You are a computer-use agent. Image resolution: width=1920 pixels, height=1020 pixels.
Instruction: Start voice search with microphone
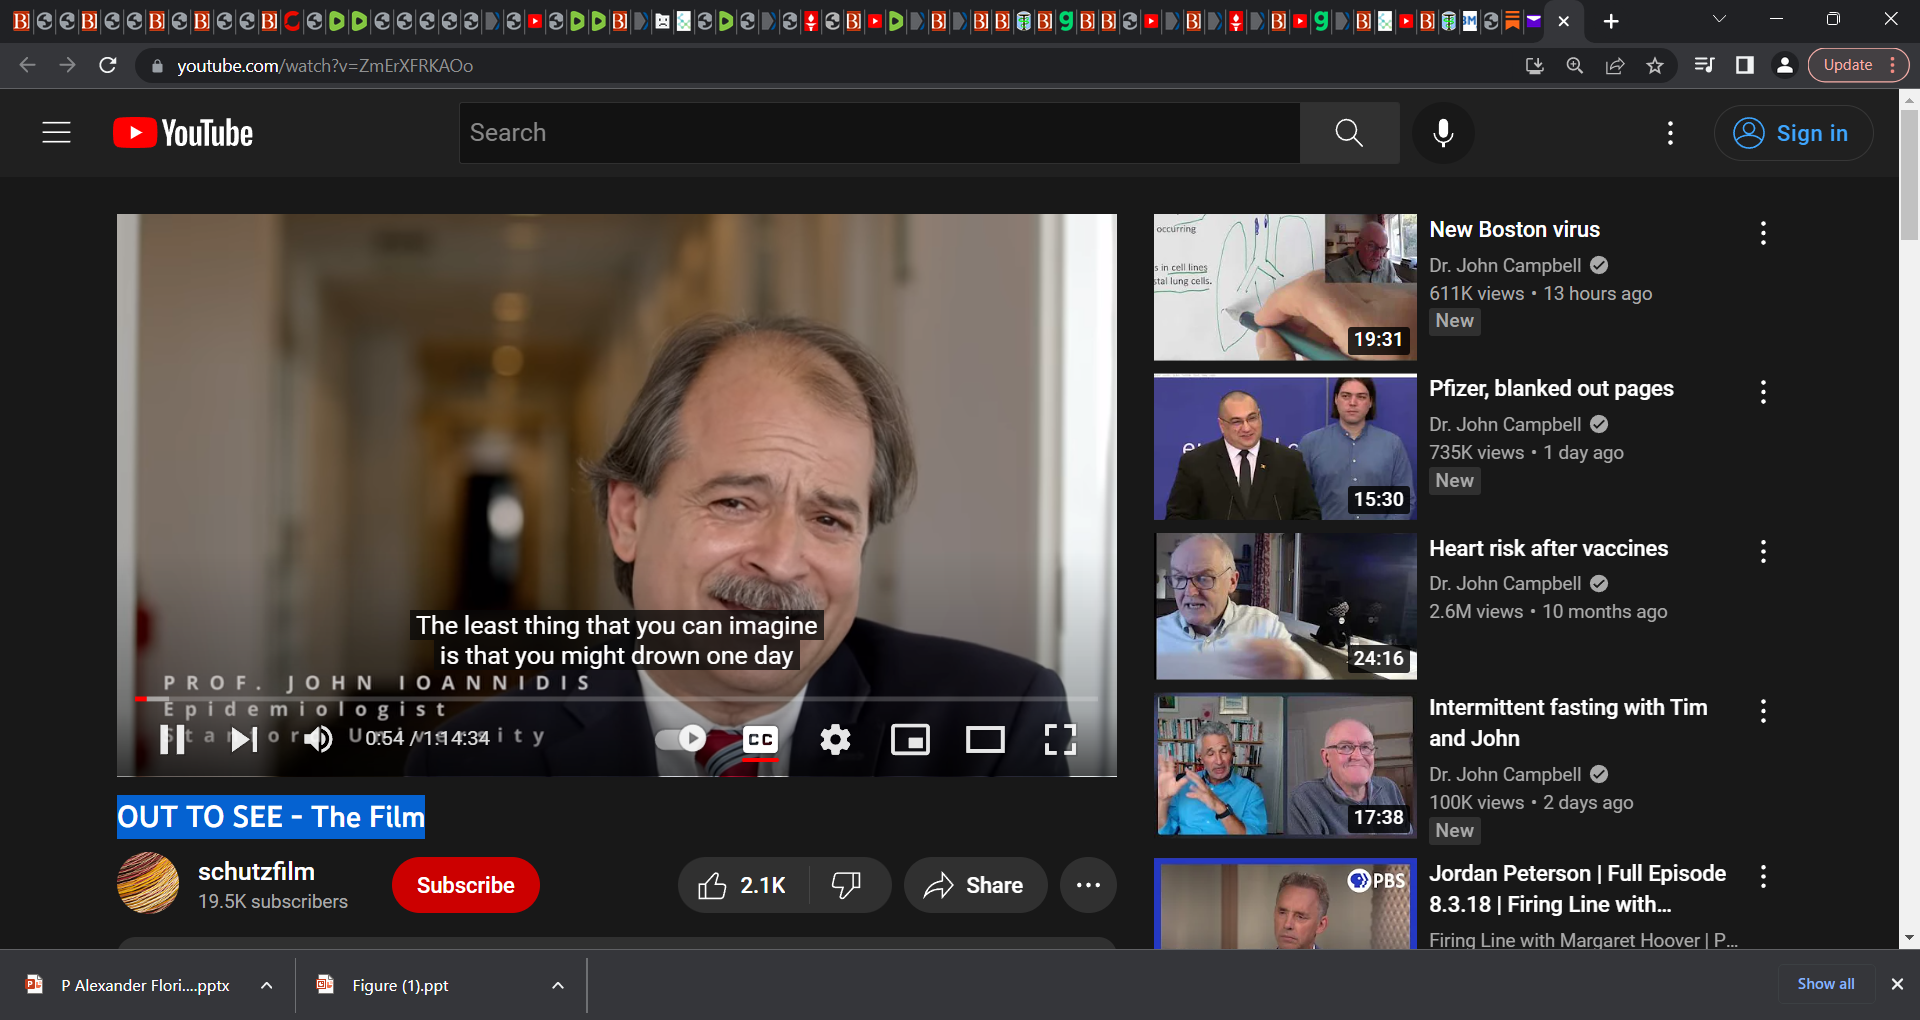point(1443,133)
